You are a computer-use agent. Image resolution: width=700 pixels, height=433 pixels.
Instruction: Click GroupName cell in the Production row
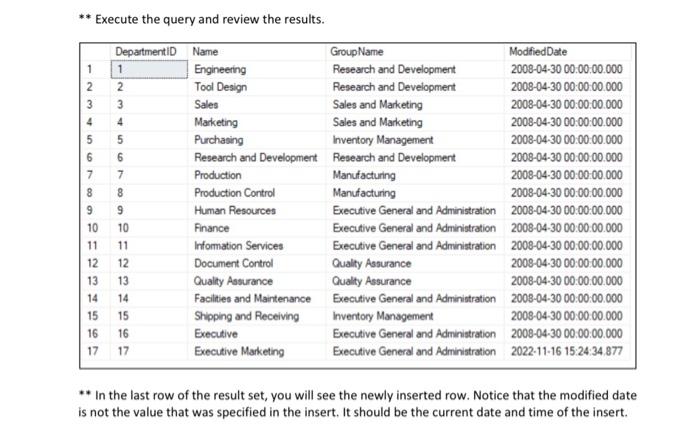point(415,175)
